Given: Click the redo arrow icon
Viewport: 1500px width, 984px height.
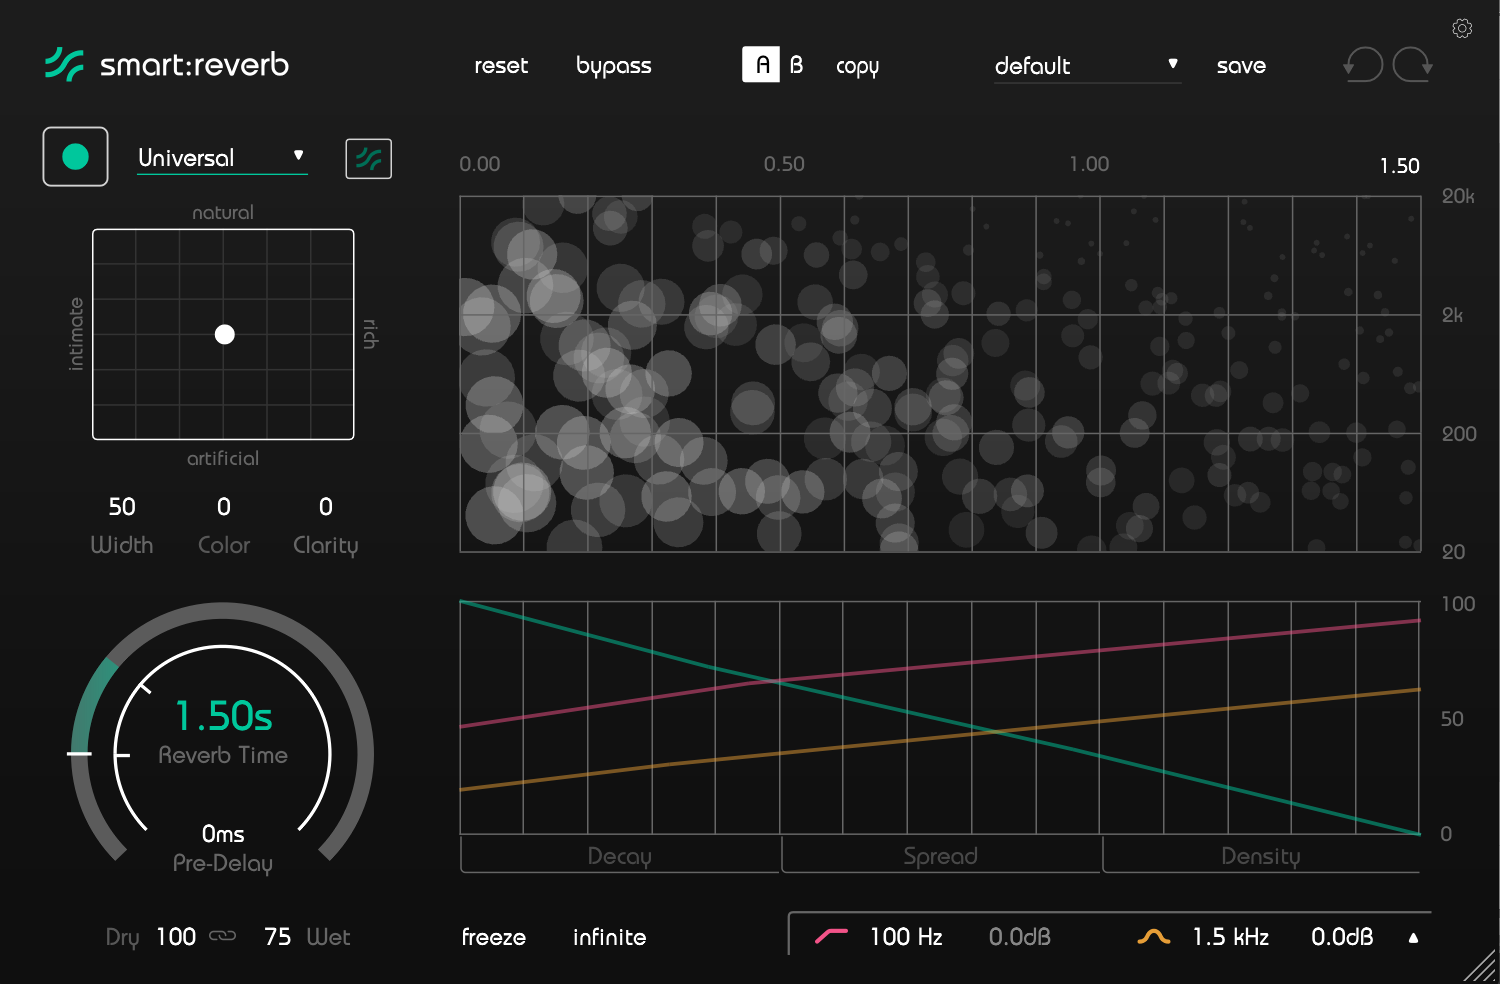Looking at the screenshot, I should [1412, 65].
